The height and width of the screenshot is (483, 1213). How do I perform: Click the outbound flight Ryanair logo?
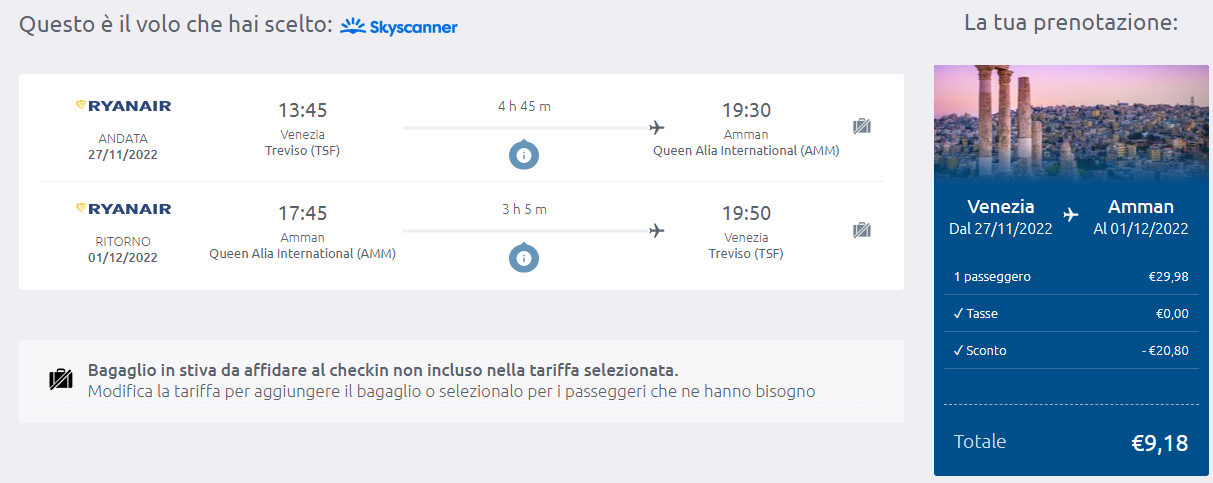pos(123,106)
